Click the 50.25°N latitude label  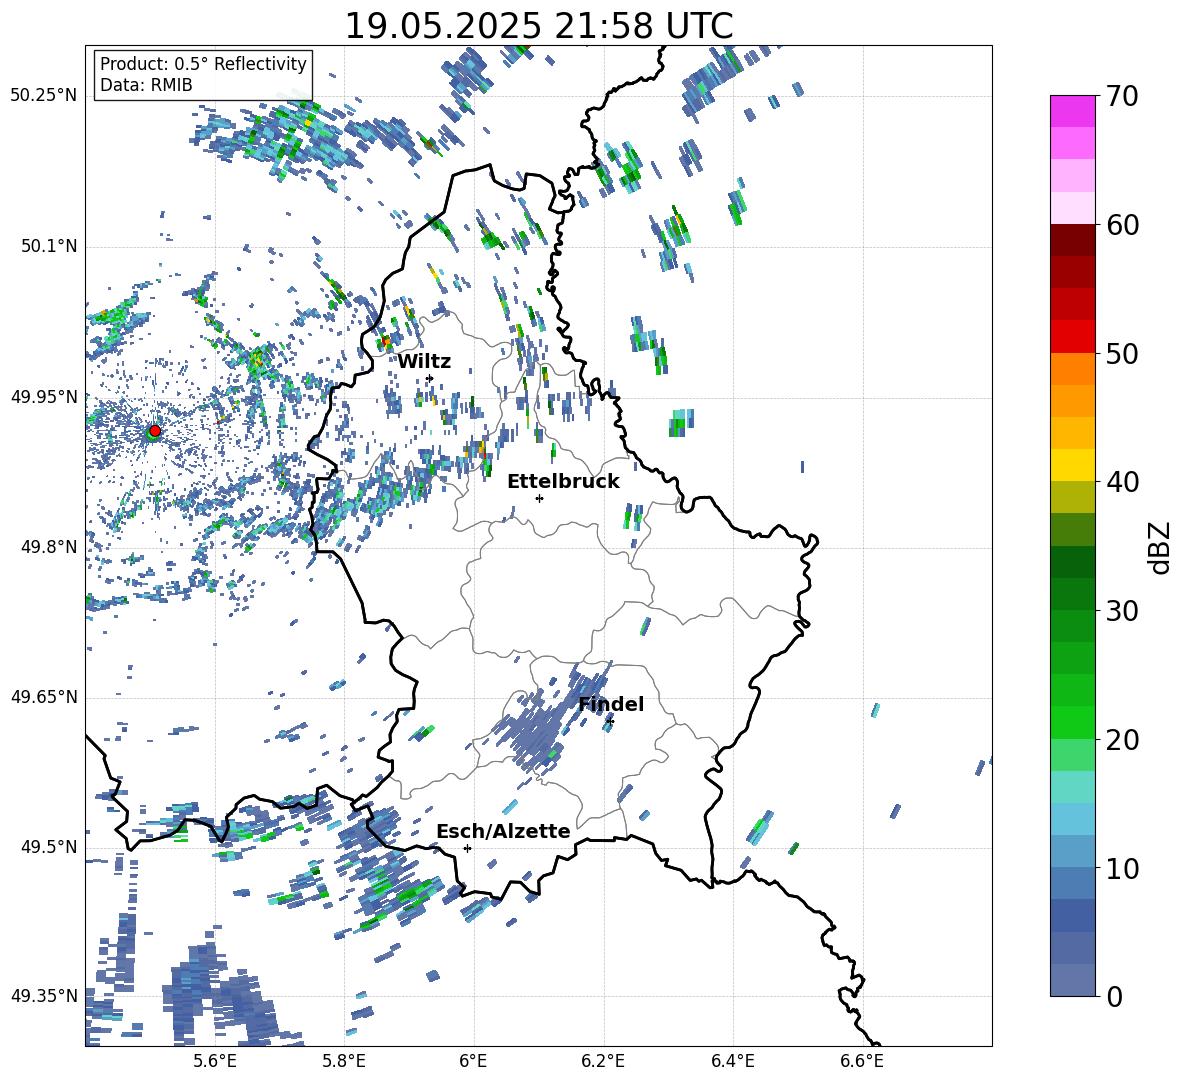pos(44,95)
